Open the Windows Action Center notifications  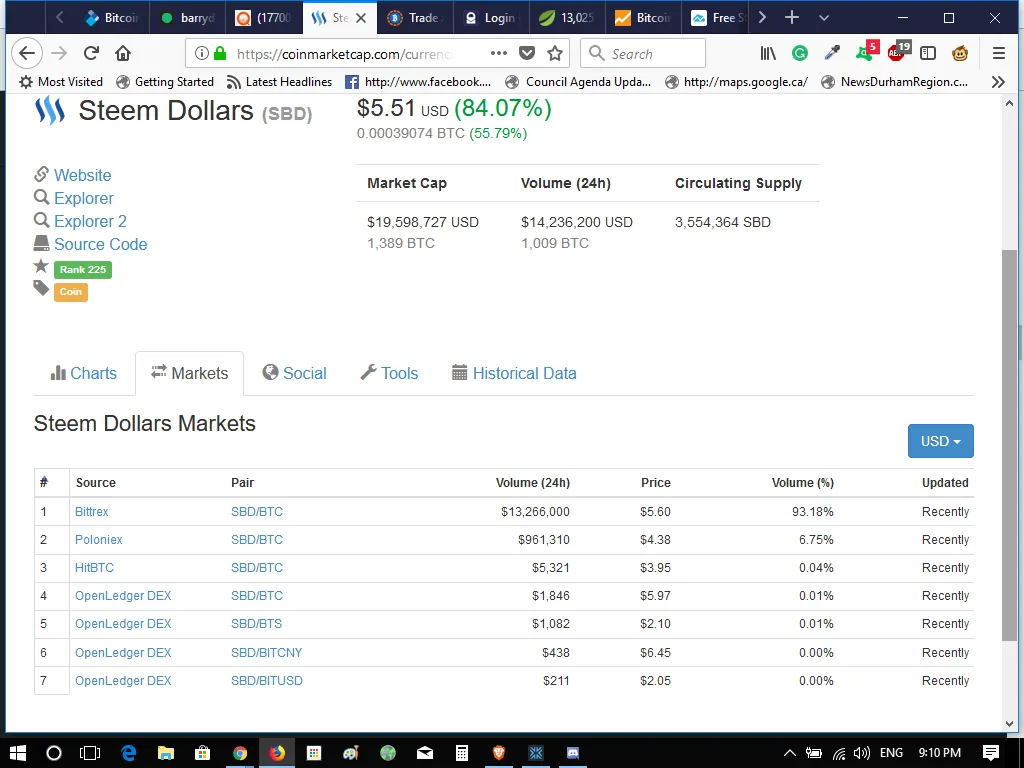(x=991, y=753)
